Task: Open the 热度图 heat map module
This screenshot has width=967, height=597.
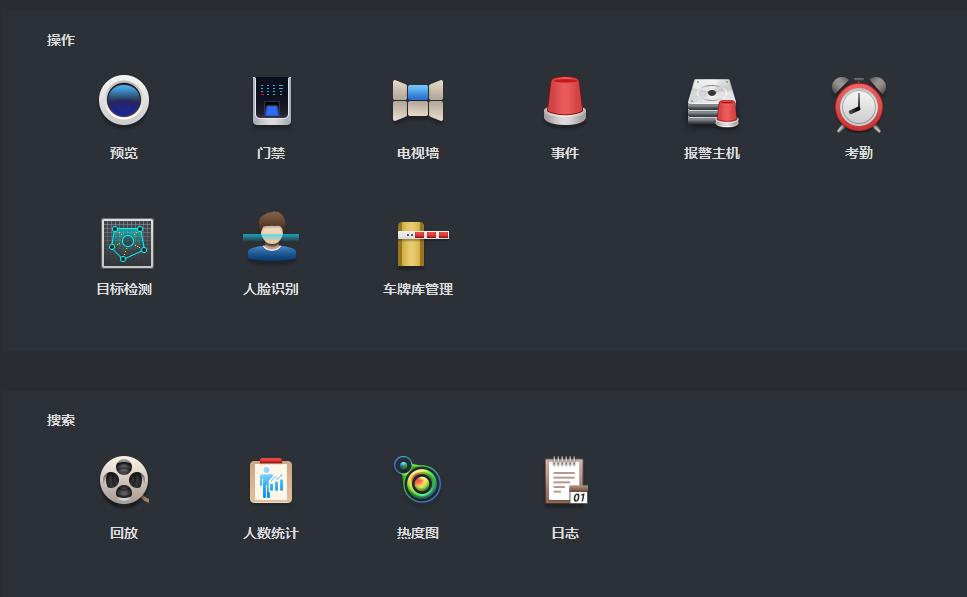Action: pyautogui.click(x=417, y=480)
